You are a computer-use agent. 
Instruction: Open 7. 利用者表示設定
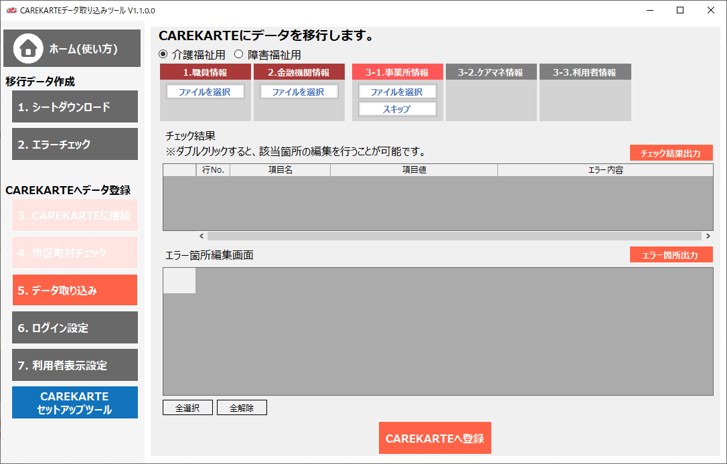[75, 365]
